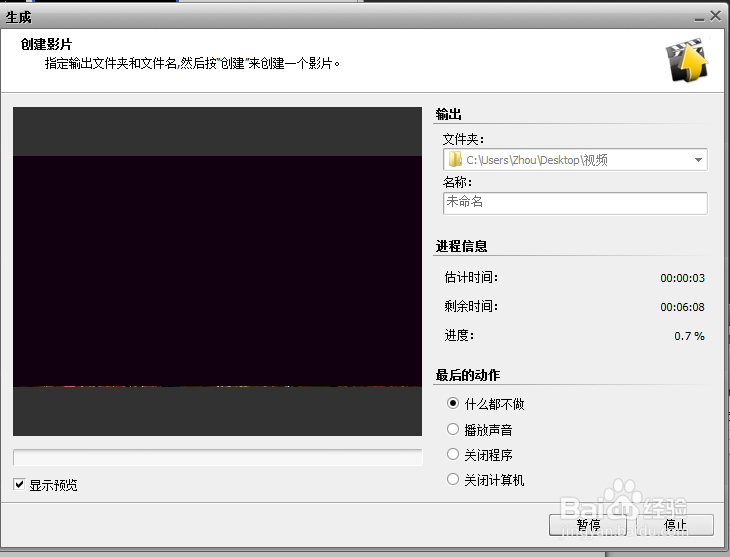Uncheck the 显示预览 checkbox

19,484
